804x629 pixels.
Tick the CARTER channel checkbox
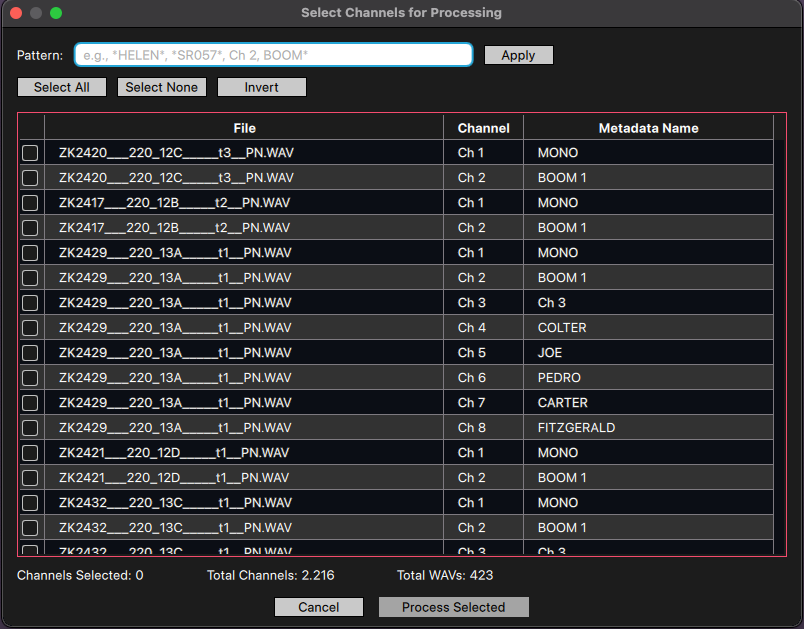tap(30, 403)
